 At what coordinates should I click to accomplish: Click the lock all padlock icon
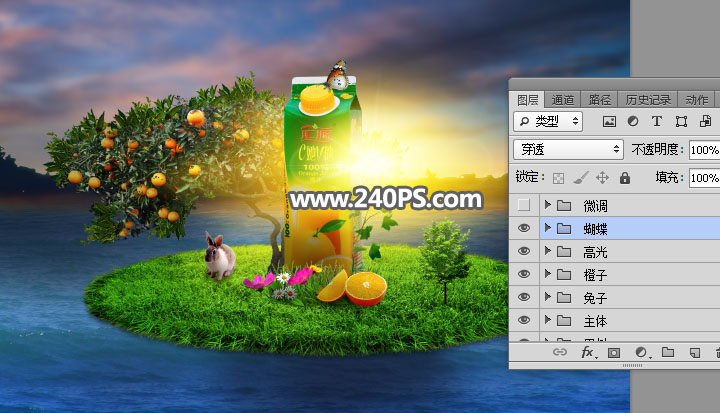click(x=624, y=178)
